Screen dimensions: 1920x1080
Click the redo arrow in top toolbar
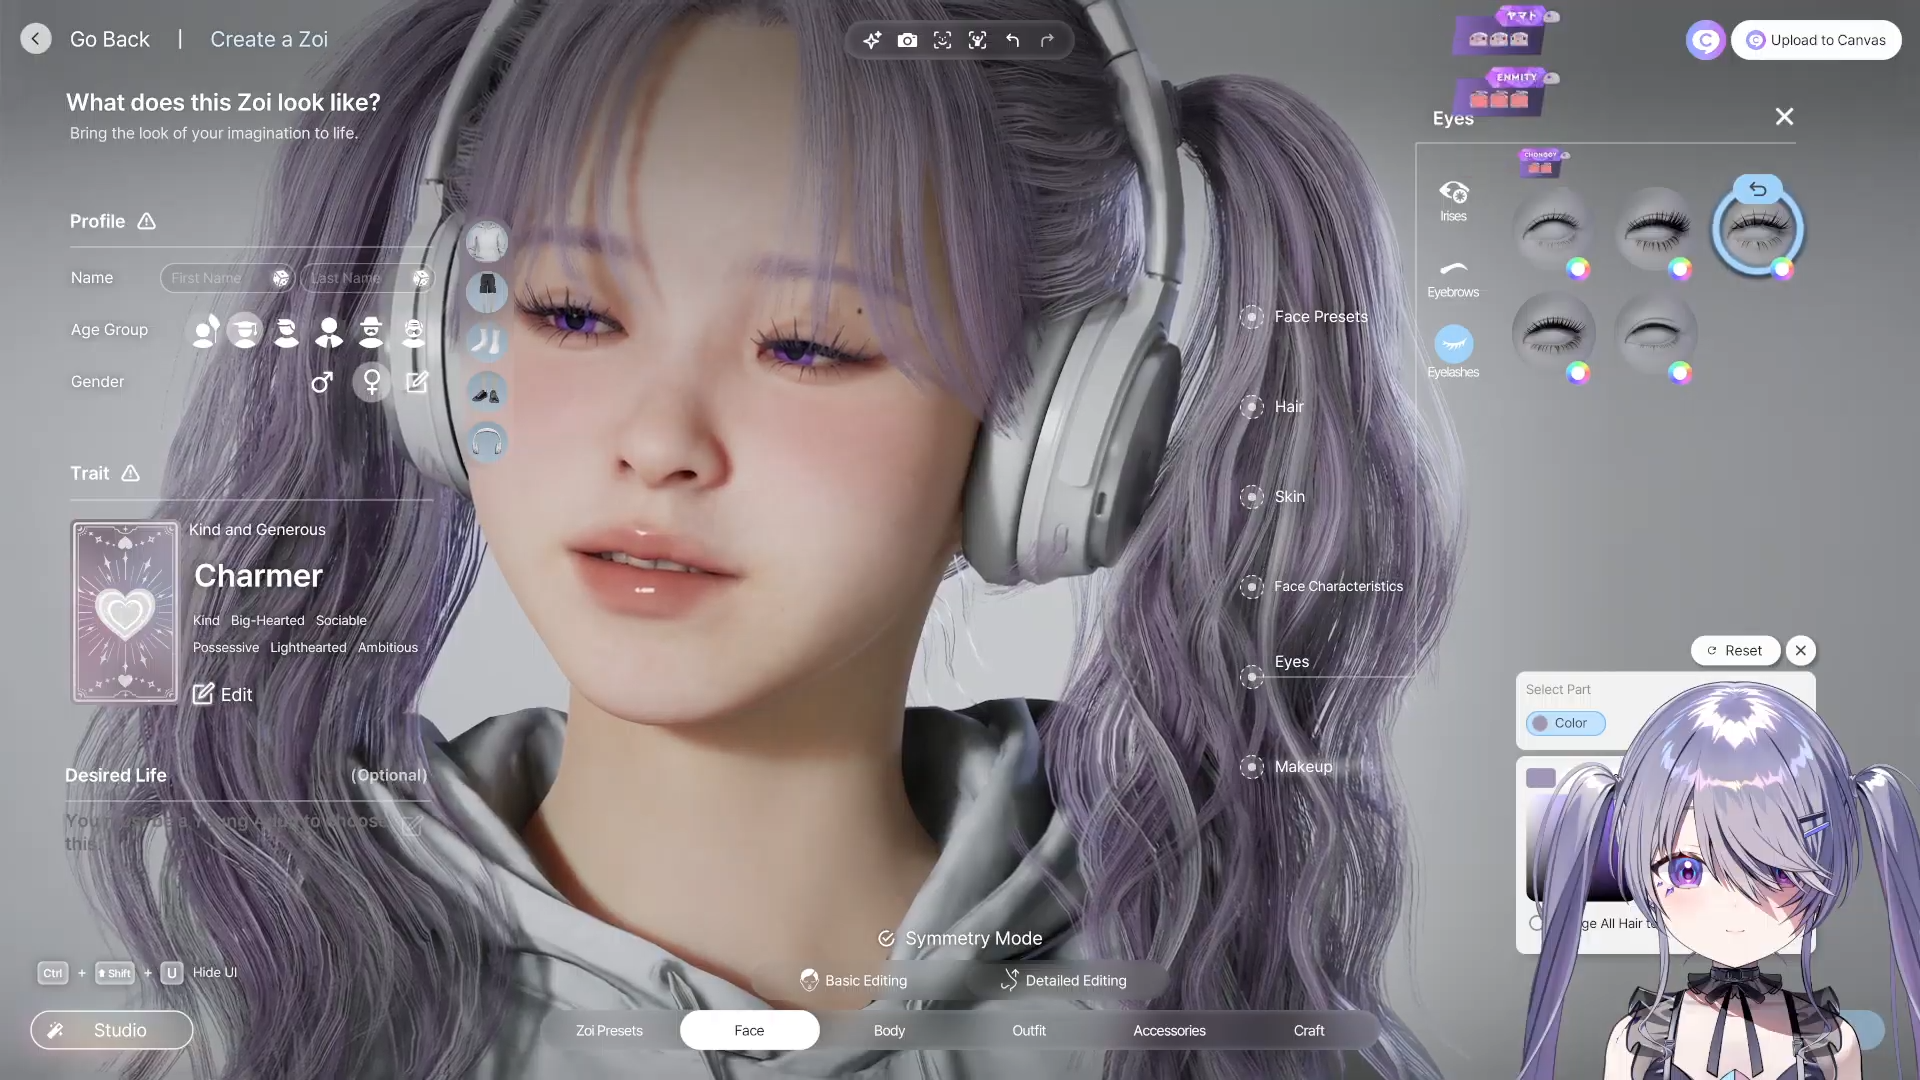coord(1047,40)
